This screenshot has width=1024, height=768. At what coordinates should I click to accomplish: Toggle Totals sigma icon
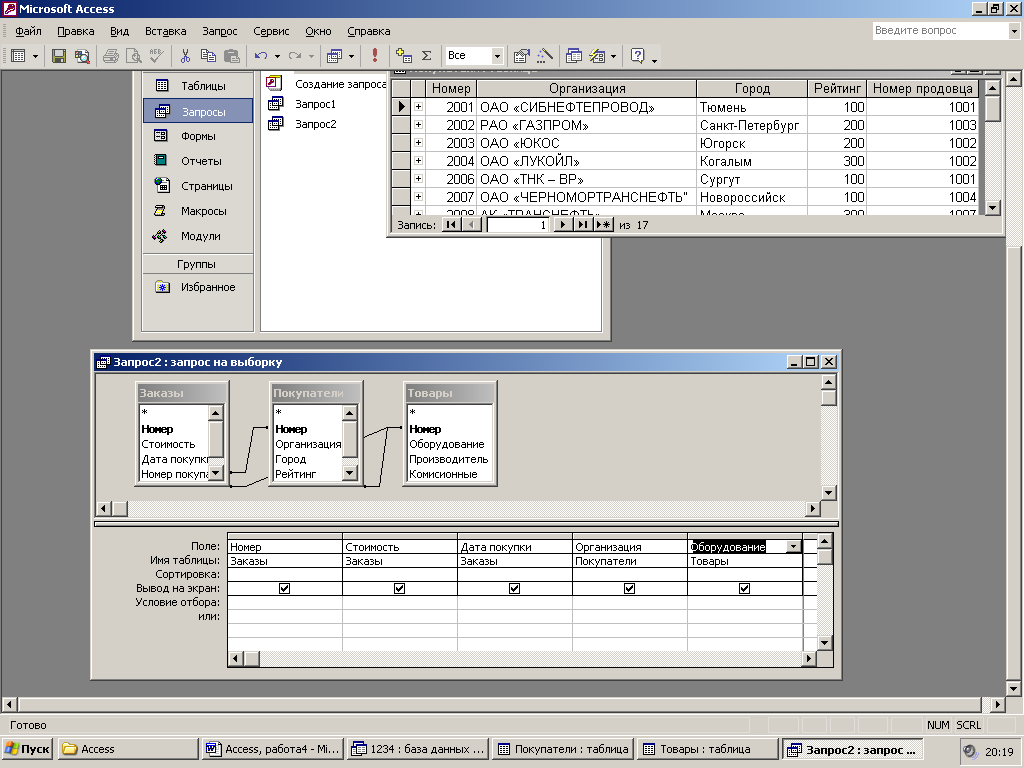[x=426, y=56]
